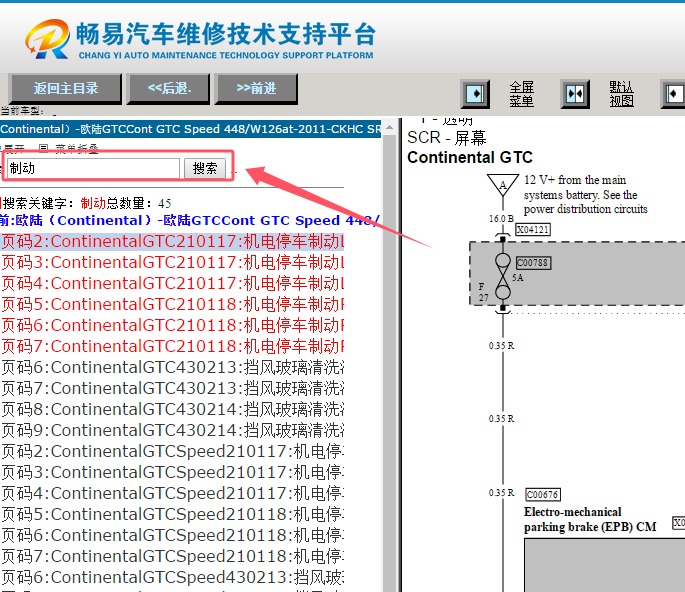Viewport: 685px width, 592px height.
Task: Open 页码7:ContinentalGTC210118 机电停车制动 result
Action: 173,346
